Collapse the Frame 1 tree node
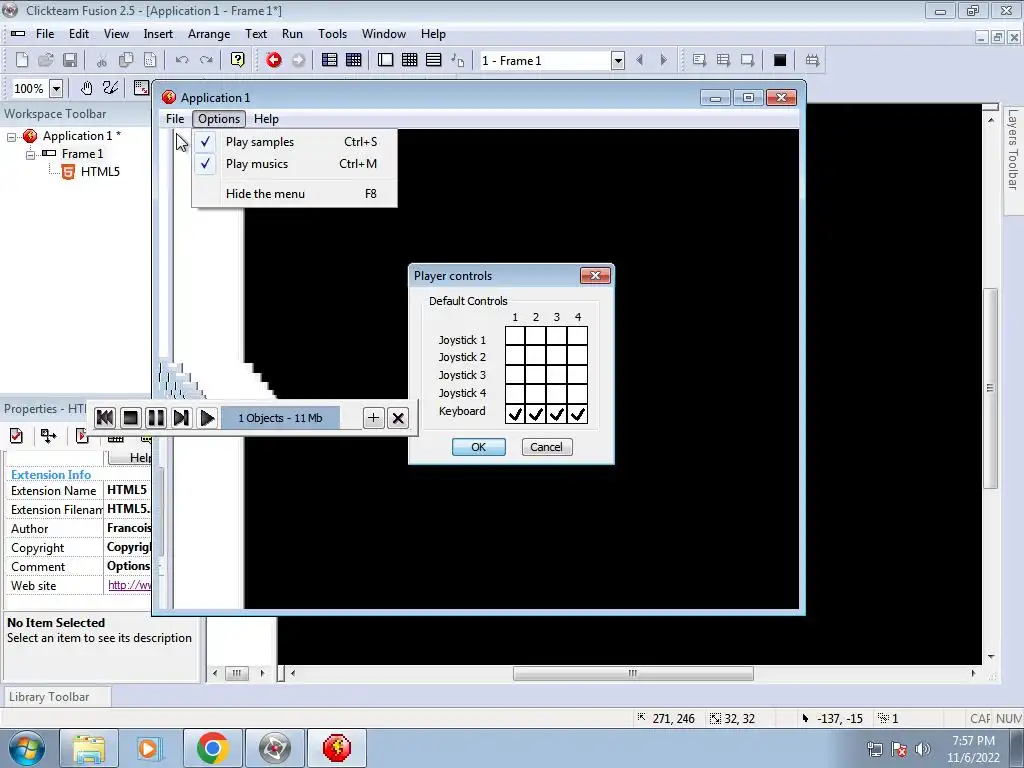1024x768 pixels. point(30,155)
